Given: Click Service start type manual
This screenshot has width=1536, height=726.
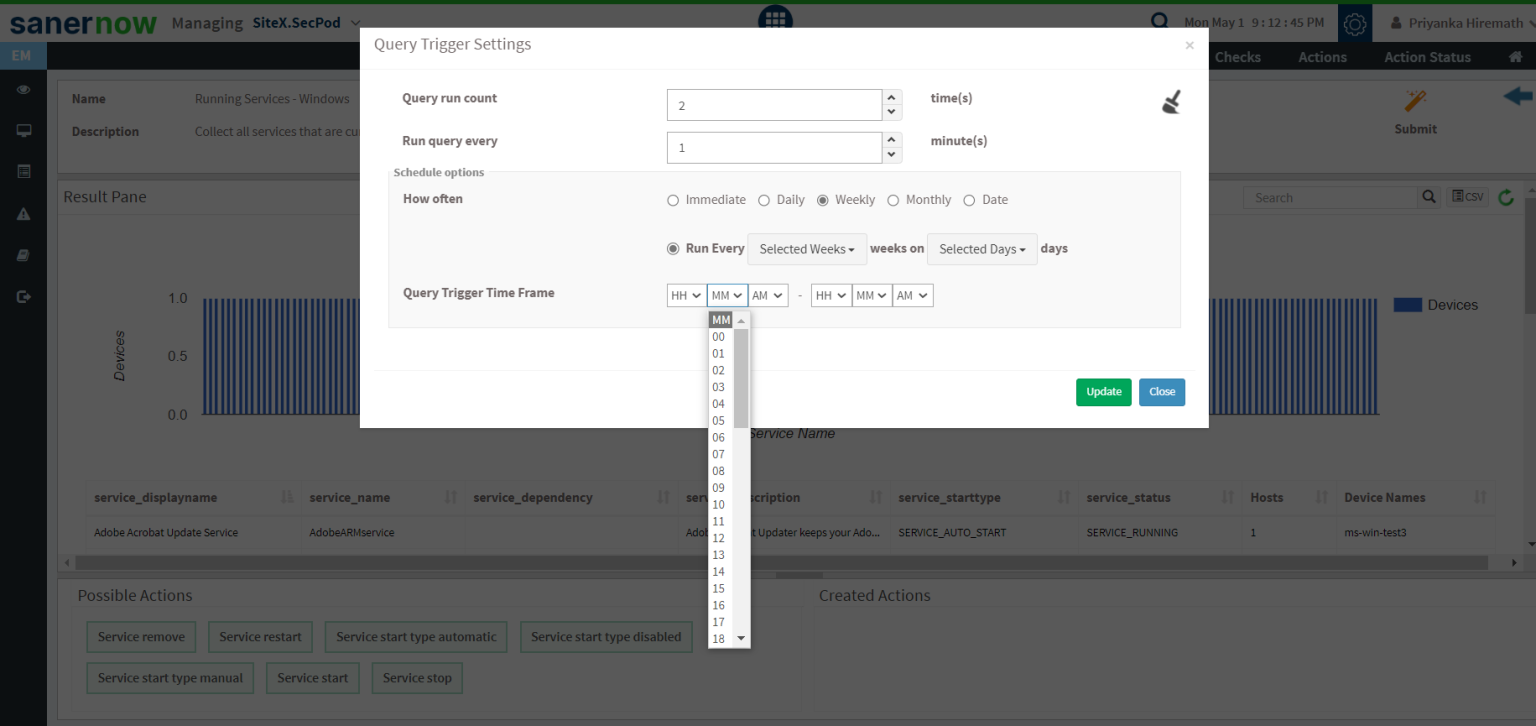Looking at the screenshot, I should coord(170,678).
